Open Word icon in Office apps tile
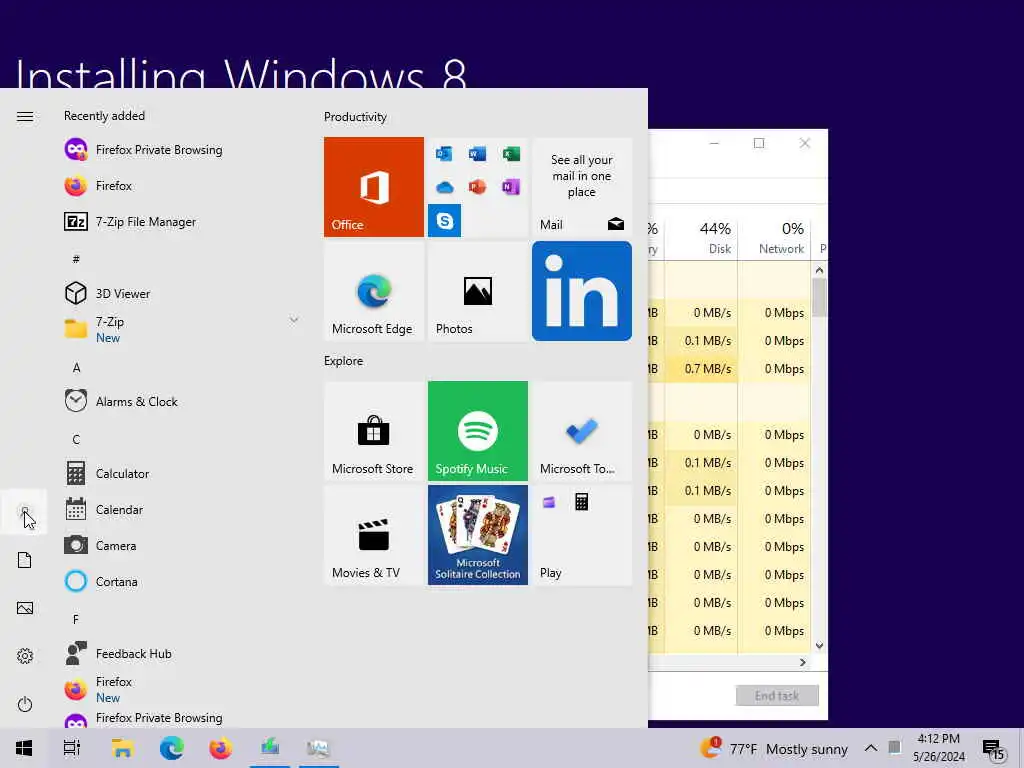Screen dimensions: 1024x768 click(x=477, y=153)
